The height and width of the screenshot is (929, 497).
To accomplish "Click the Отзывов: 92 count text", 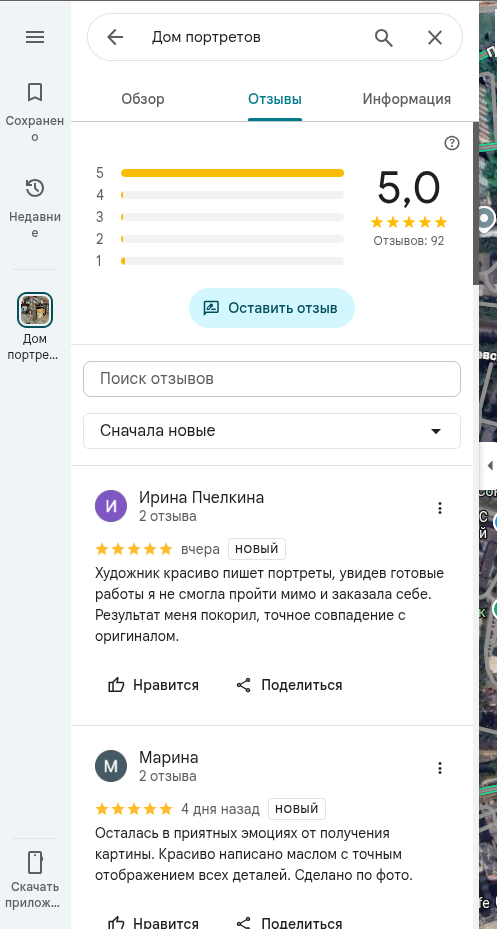I will (409, 241).
